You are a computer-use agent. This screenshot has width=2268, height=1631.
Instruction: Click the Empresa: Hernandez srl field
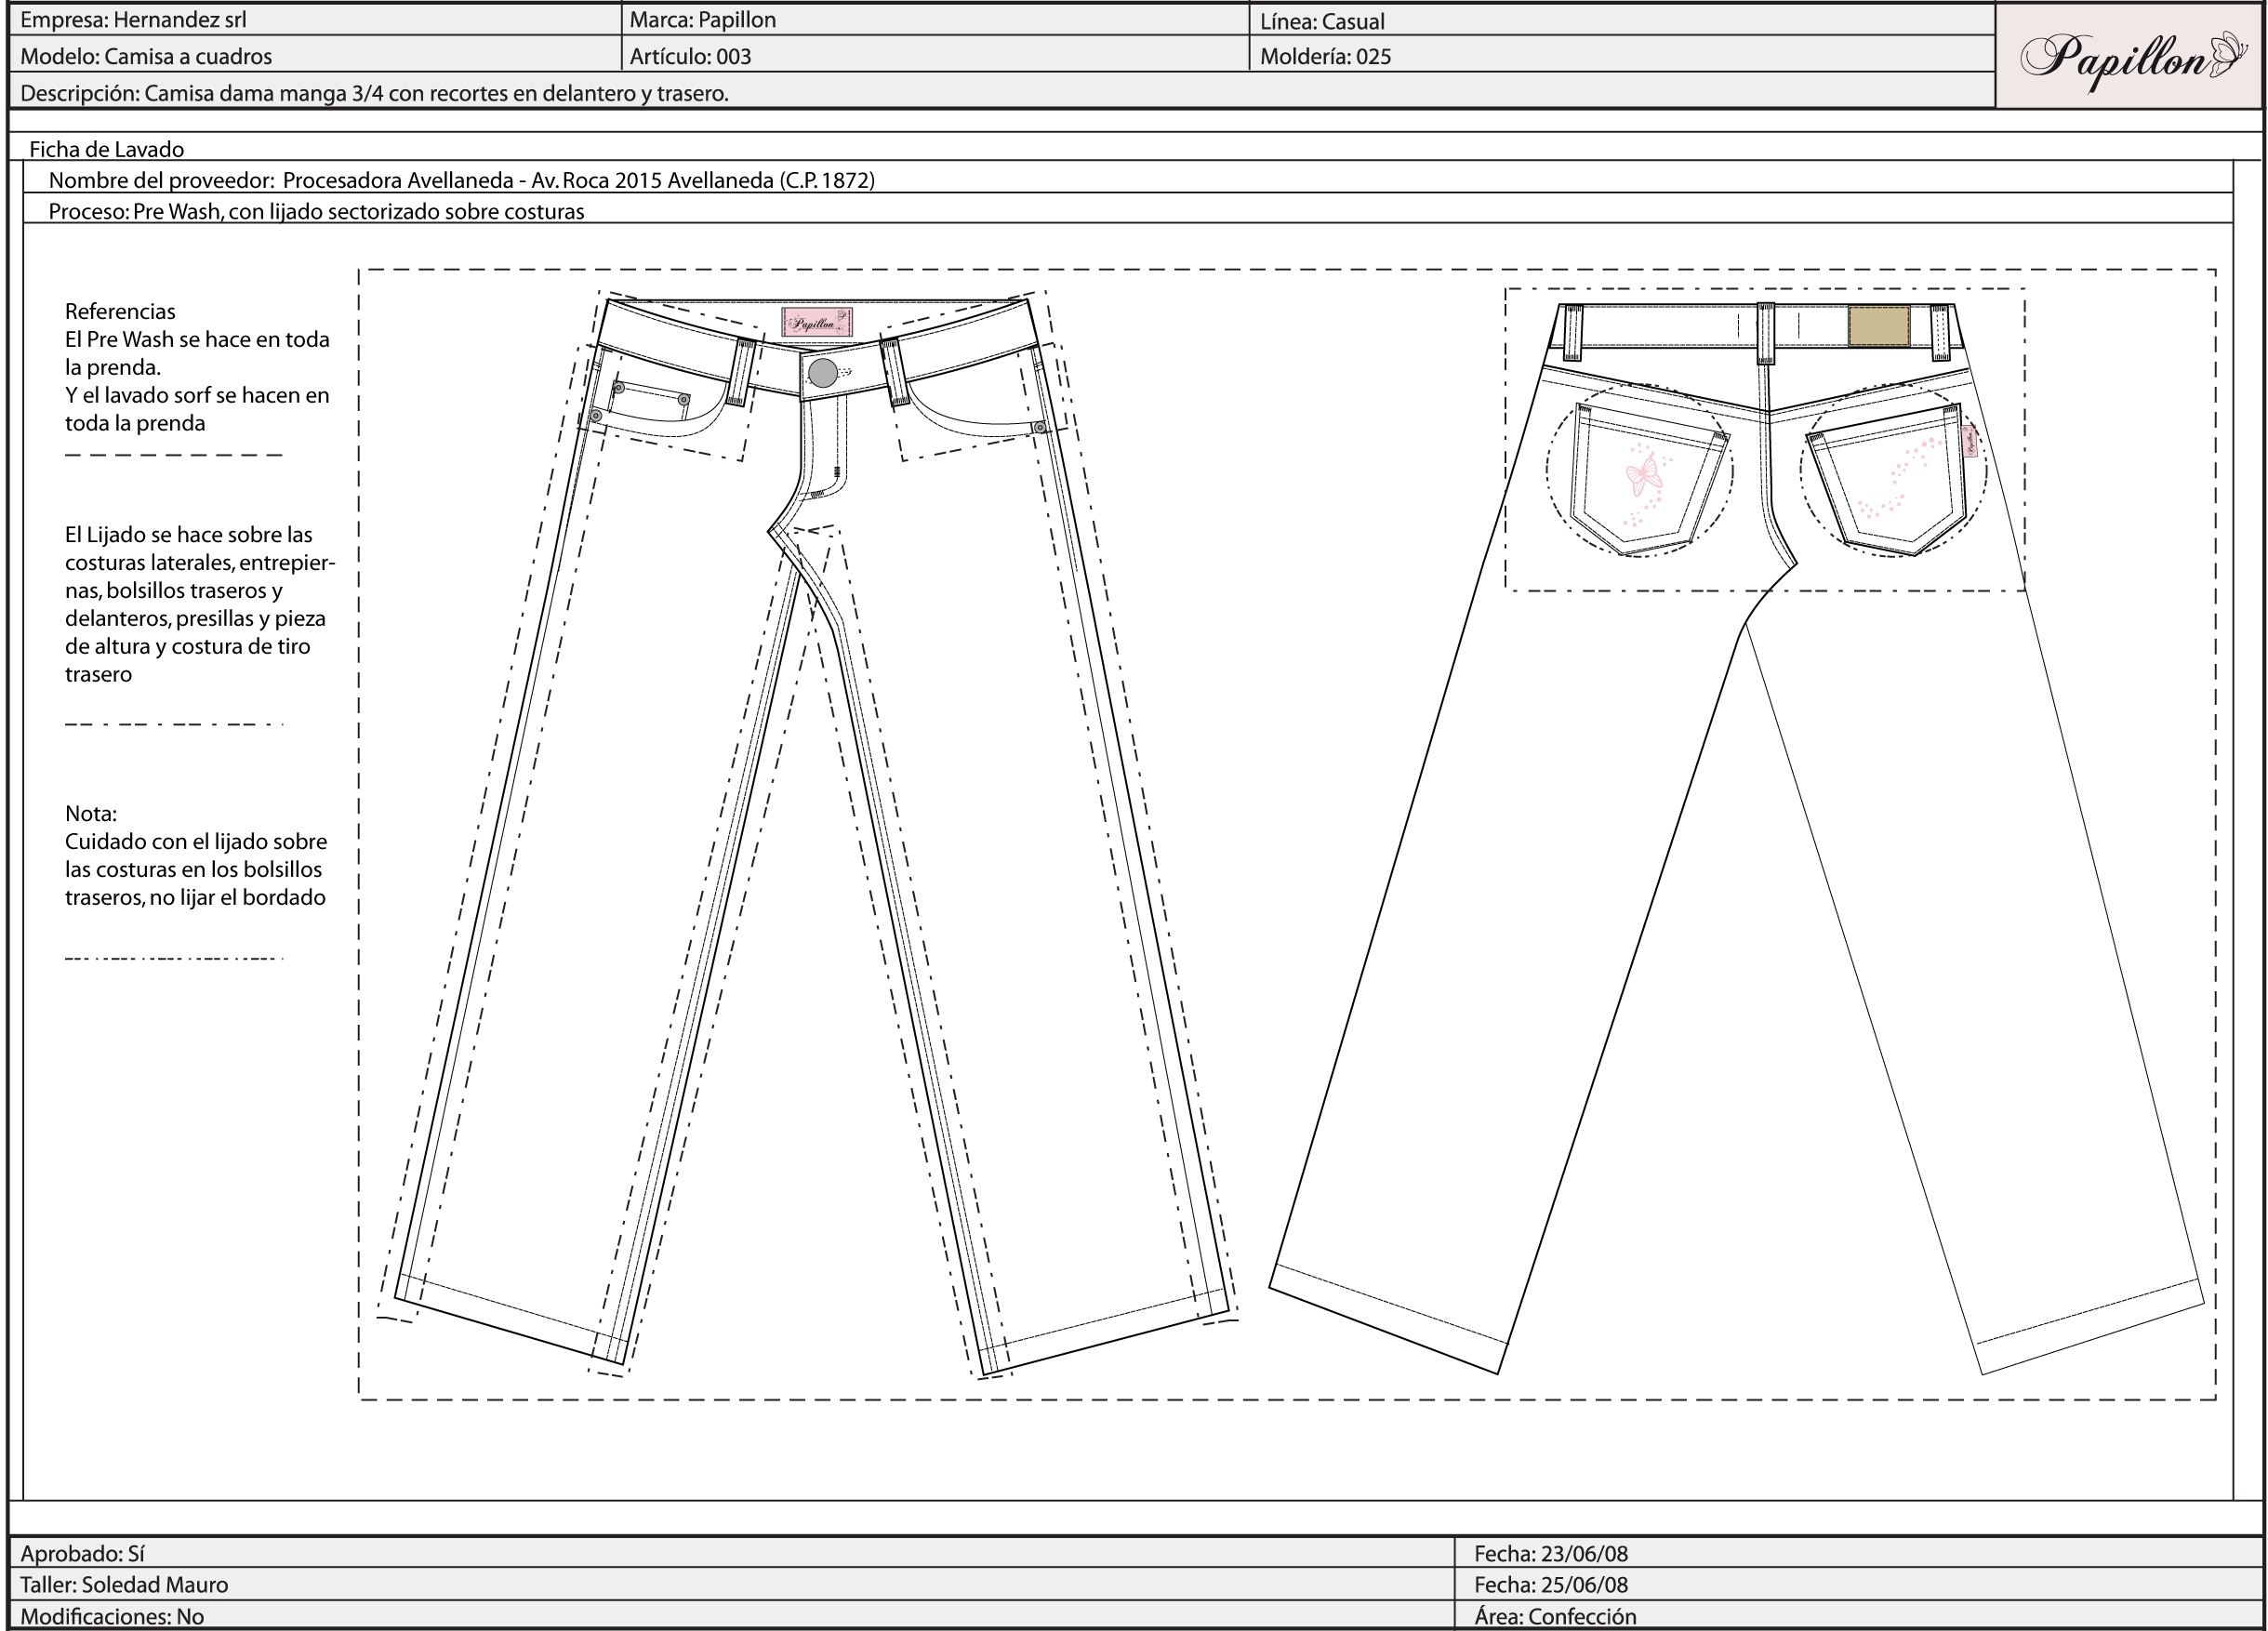(133, 20)
